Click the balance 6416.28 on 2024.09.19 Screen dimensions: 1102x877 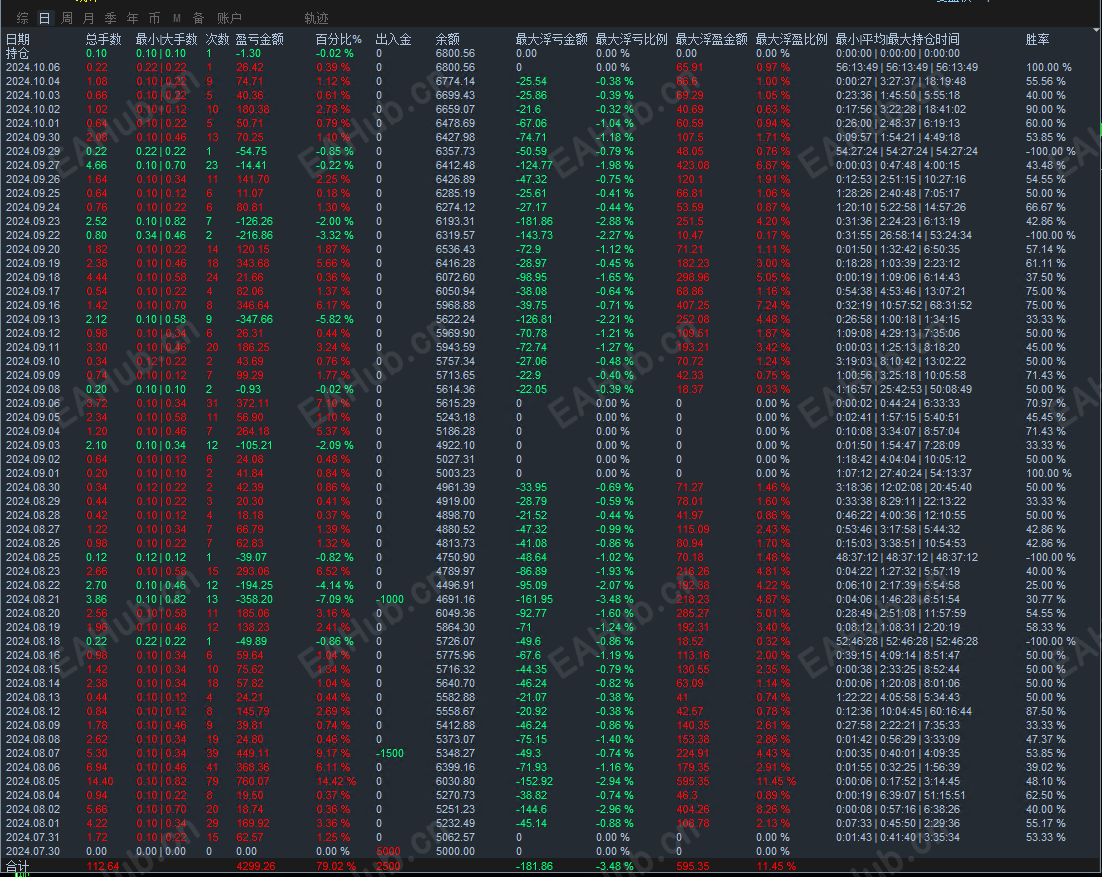(455, 264)
